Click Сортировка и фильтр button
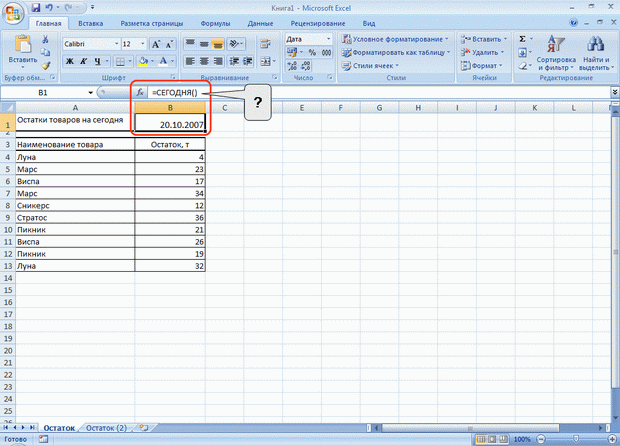This screenshot has width=620, height=446. (x=556, y=53)
